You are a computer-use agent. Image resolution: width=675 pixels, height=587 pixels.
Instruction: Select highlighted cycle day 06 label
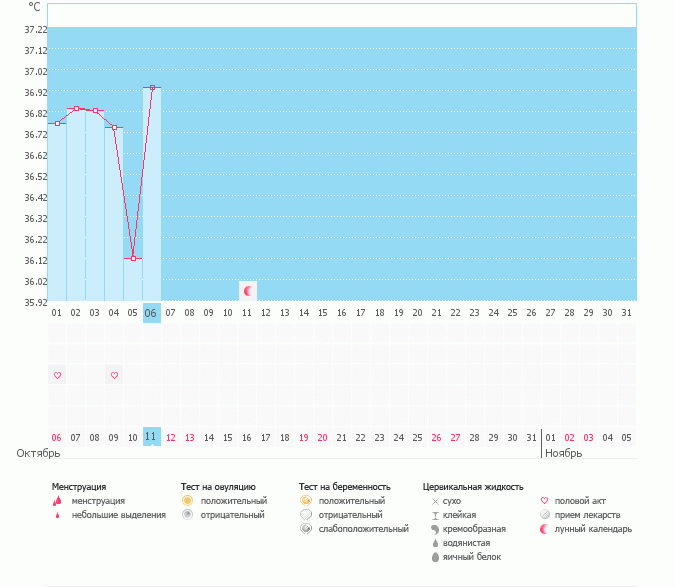[x=152, y=313]
